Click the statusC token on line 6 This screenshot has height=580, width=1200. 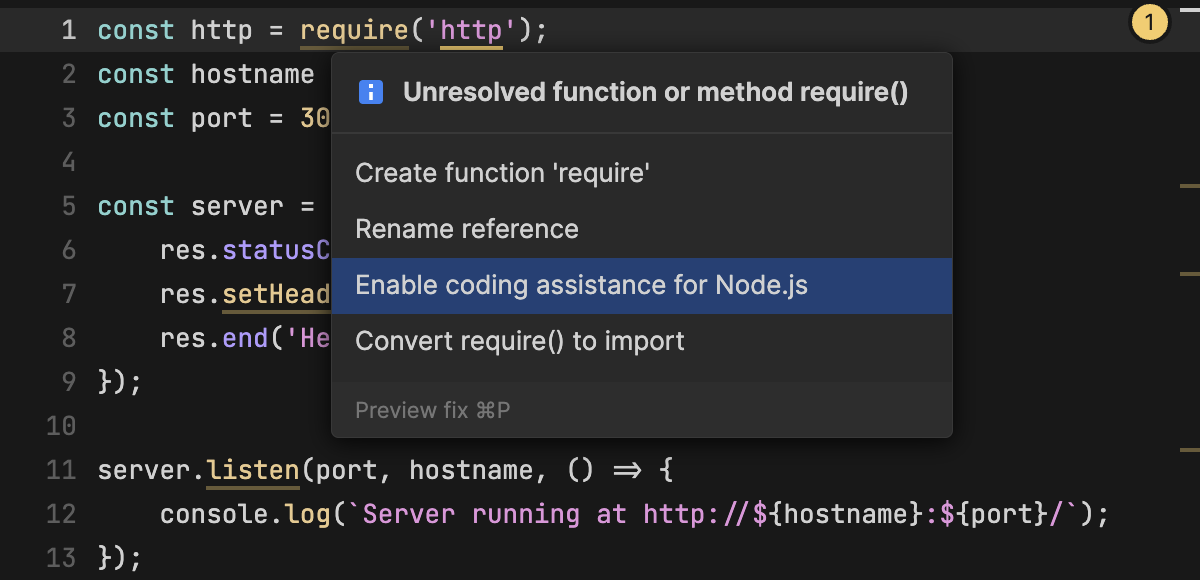pyautogui.click(x=278, y=250)
